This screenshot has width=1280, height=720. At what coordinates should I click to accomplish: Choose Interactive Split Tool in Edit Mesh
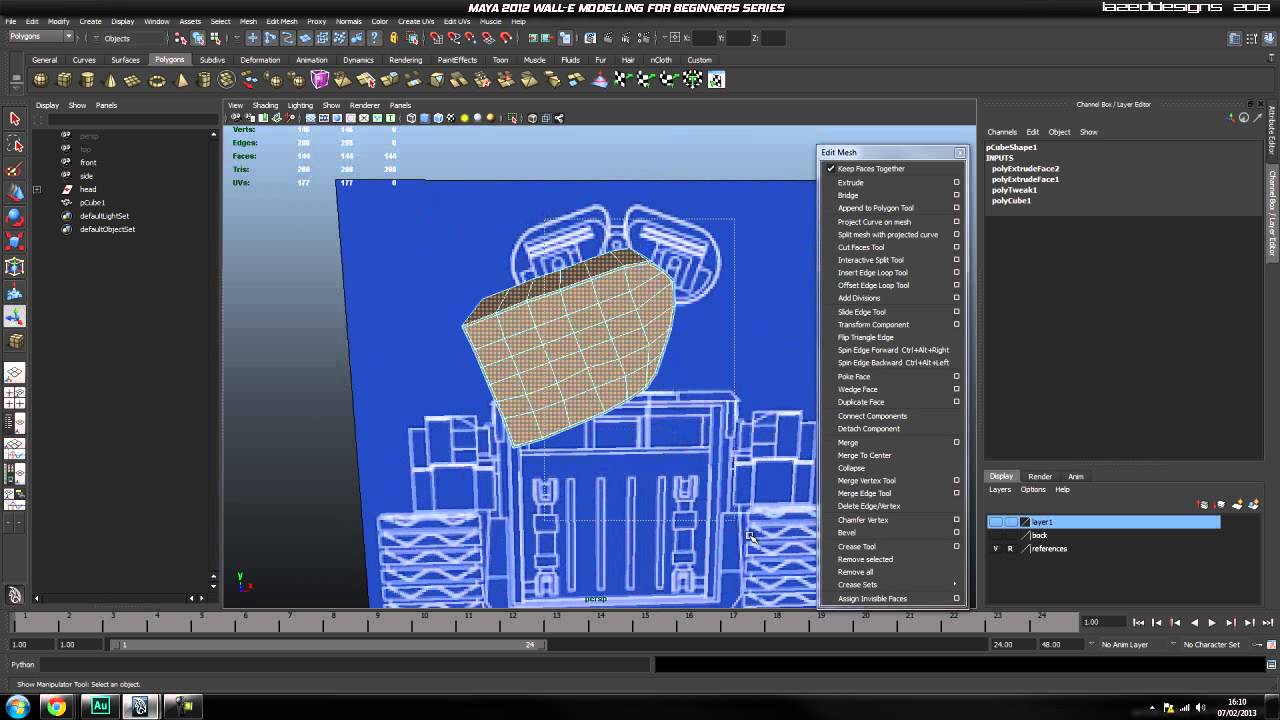point(871,260)
